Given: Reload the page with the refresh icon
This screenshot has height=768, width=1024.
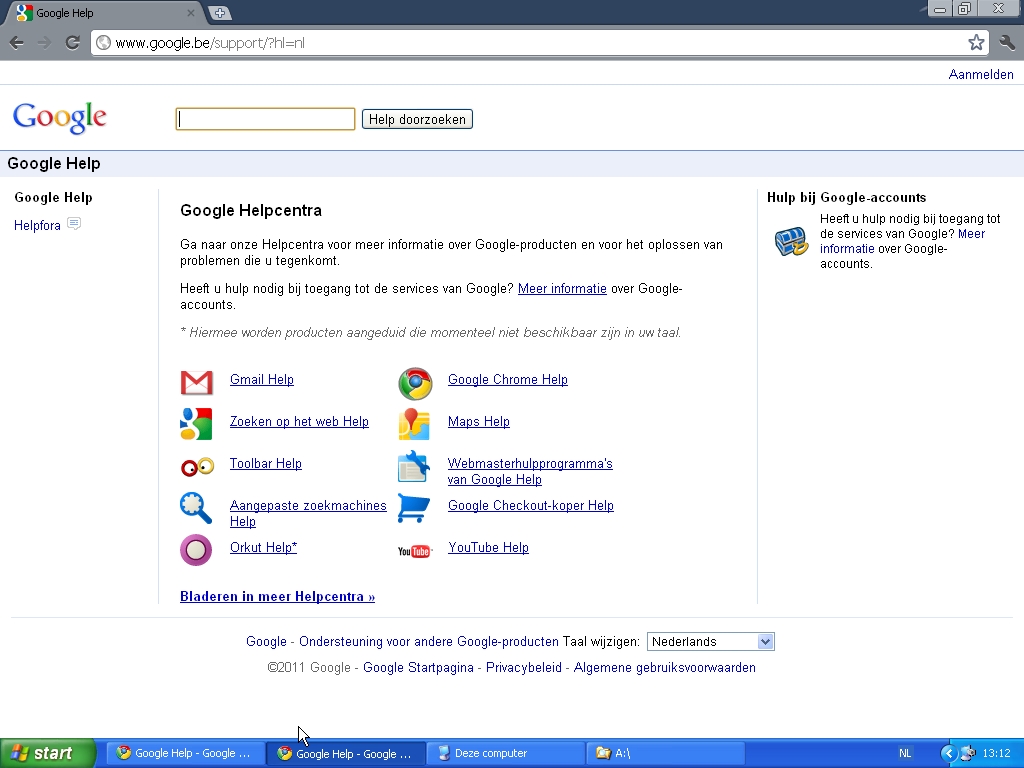Looking at the screenshot, I should click(x=72, y=43).
